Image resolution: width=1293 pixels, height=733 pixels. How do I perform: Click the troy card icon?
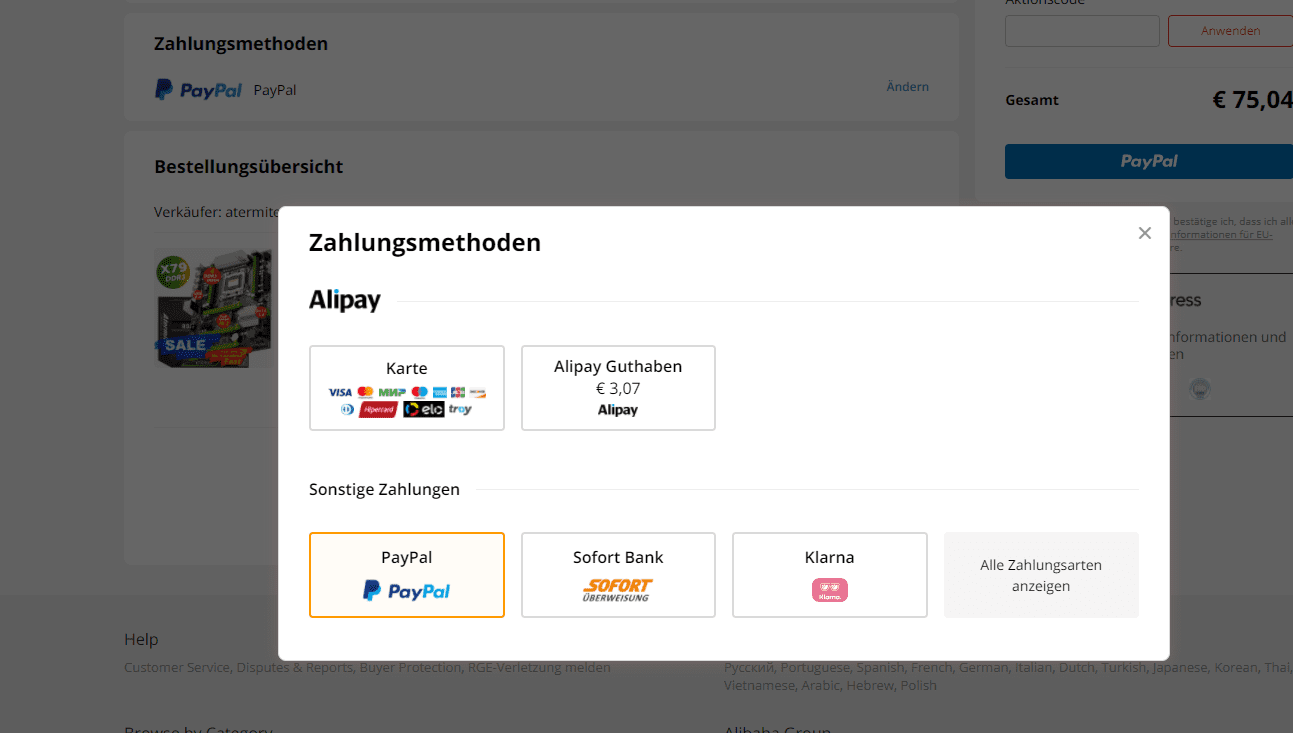pyautogui.click(x=460, y=409)
